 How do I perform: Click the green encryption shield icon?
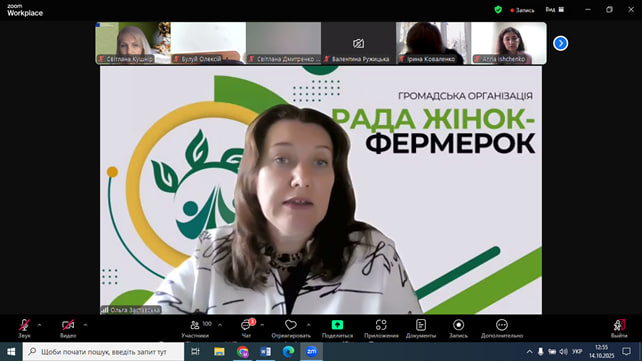pyautogui.click(x=498, y=10)
